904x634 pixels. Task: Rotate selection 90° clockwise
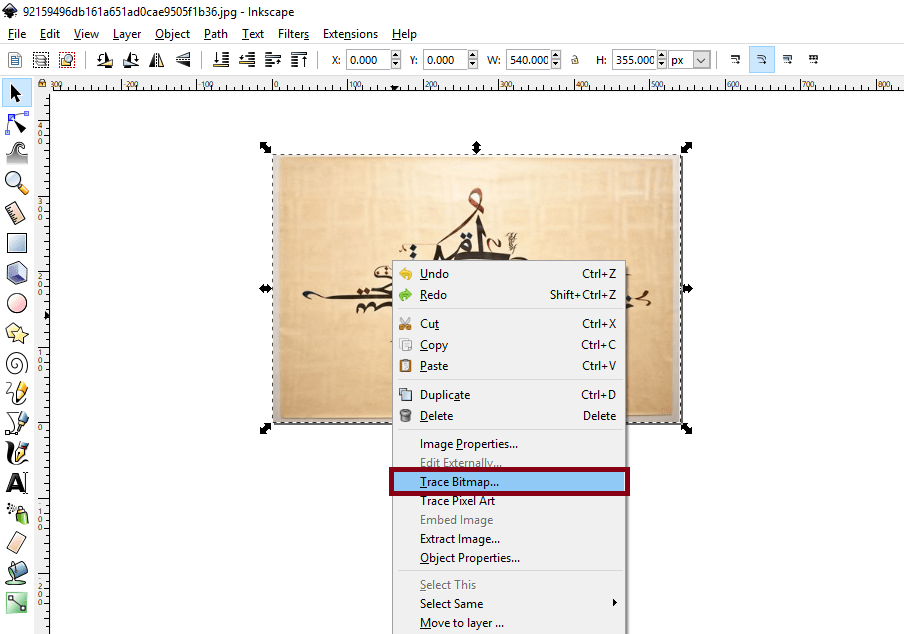(131, 60)
